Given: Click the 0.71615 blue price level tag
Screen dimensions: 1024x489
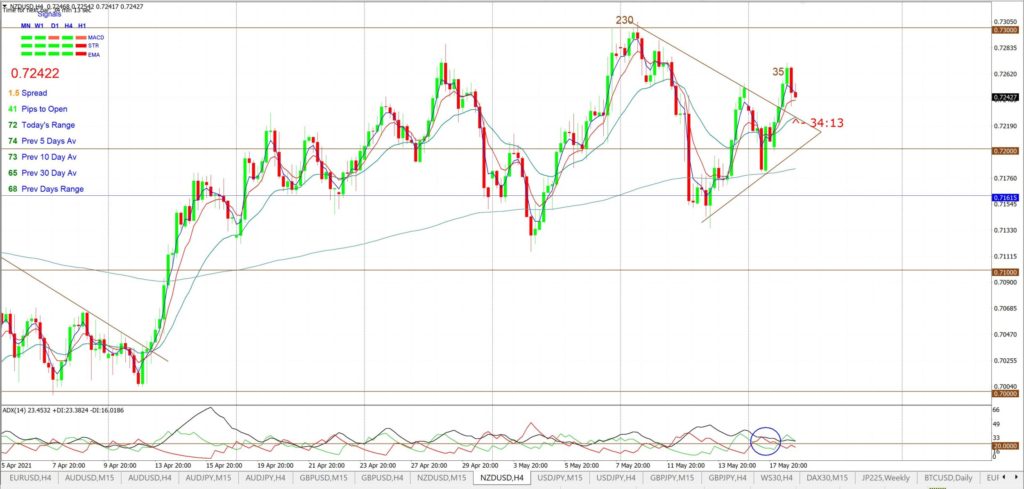Looking at the screenshot, I should coord(1004,197).
